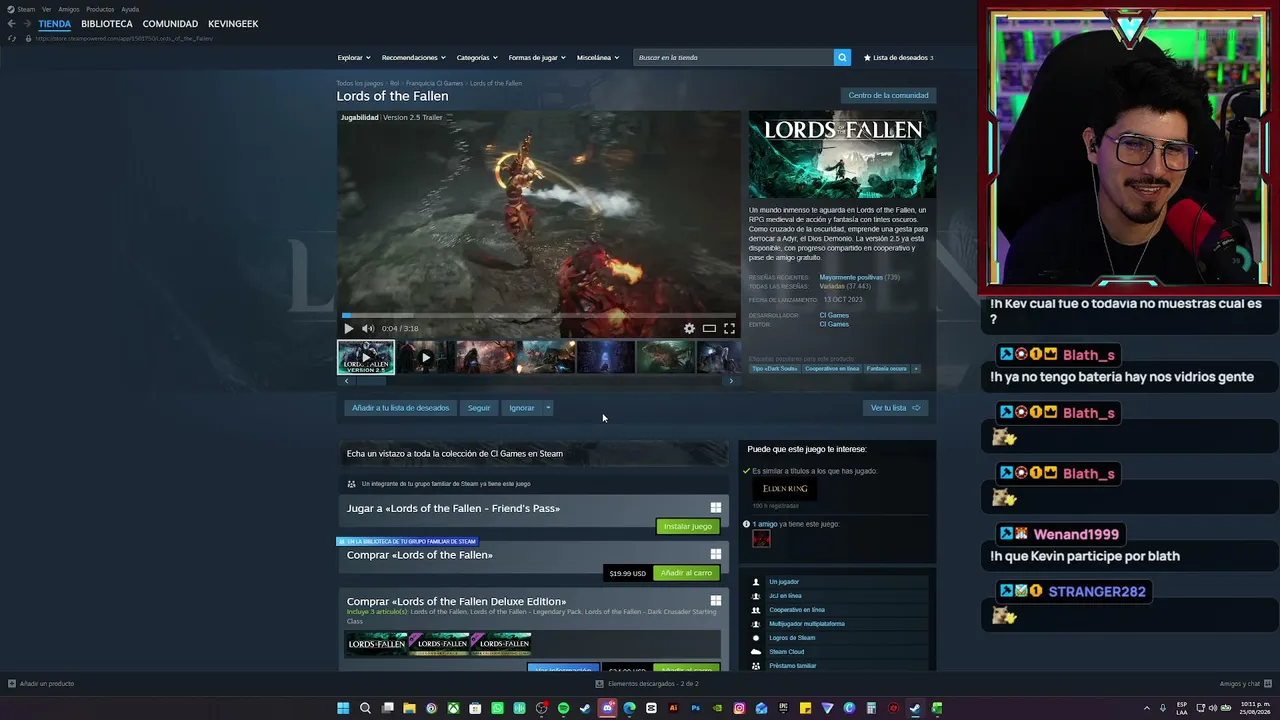Open Lista de deseados wishlist link
Image resolution: width=1280 pixels, height=720 pixels.
(x=898, y=57)
